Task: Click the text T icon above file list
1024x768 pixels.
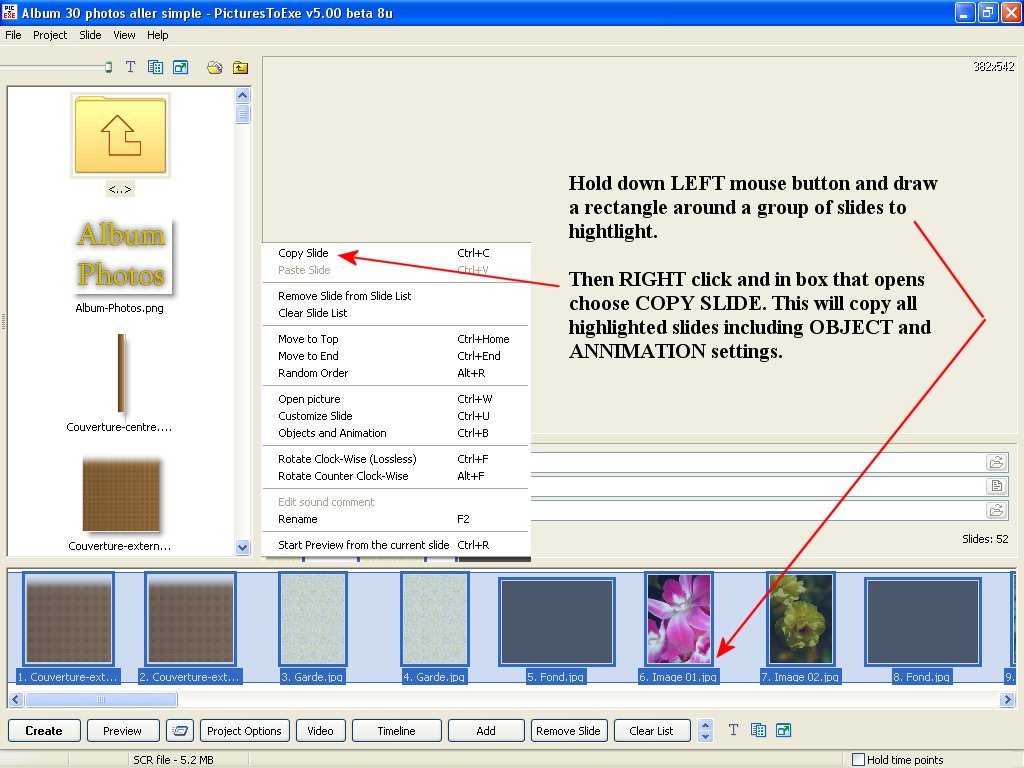Action: (x=130, y=67)
